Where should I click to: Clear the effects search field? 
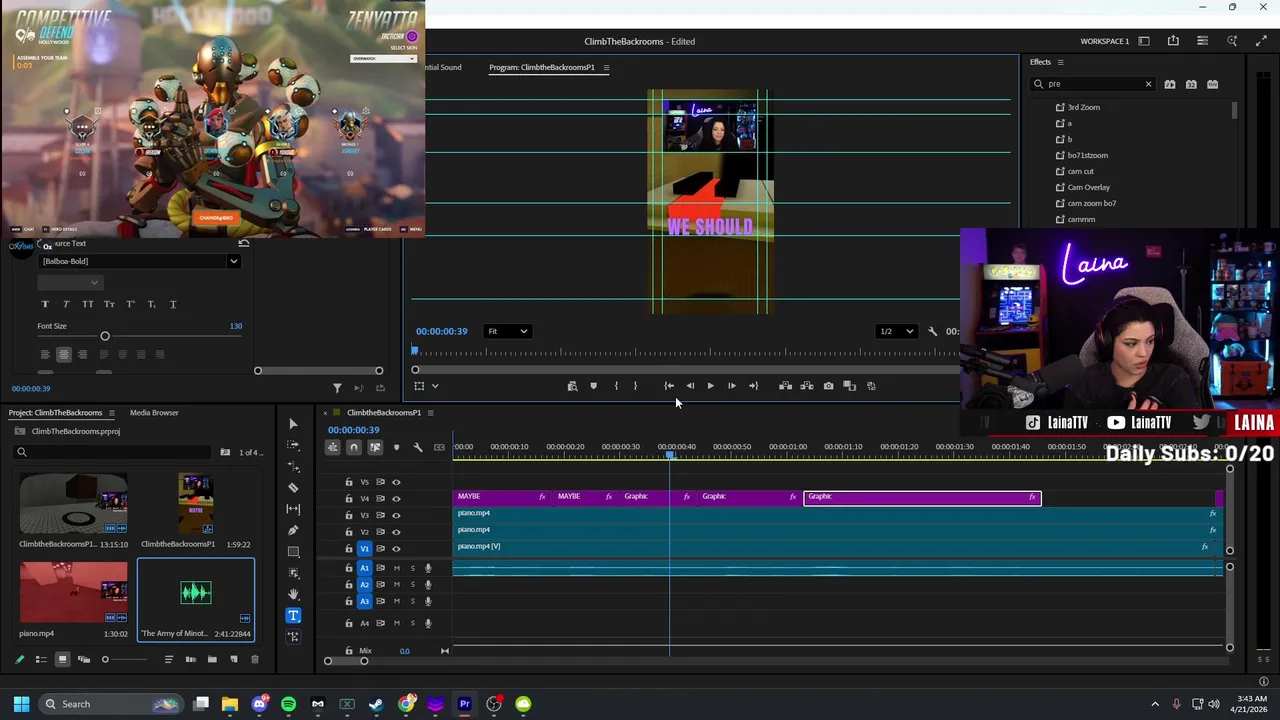(1148, 84)
